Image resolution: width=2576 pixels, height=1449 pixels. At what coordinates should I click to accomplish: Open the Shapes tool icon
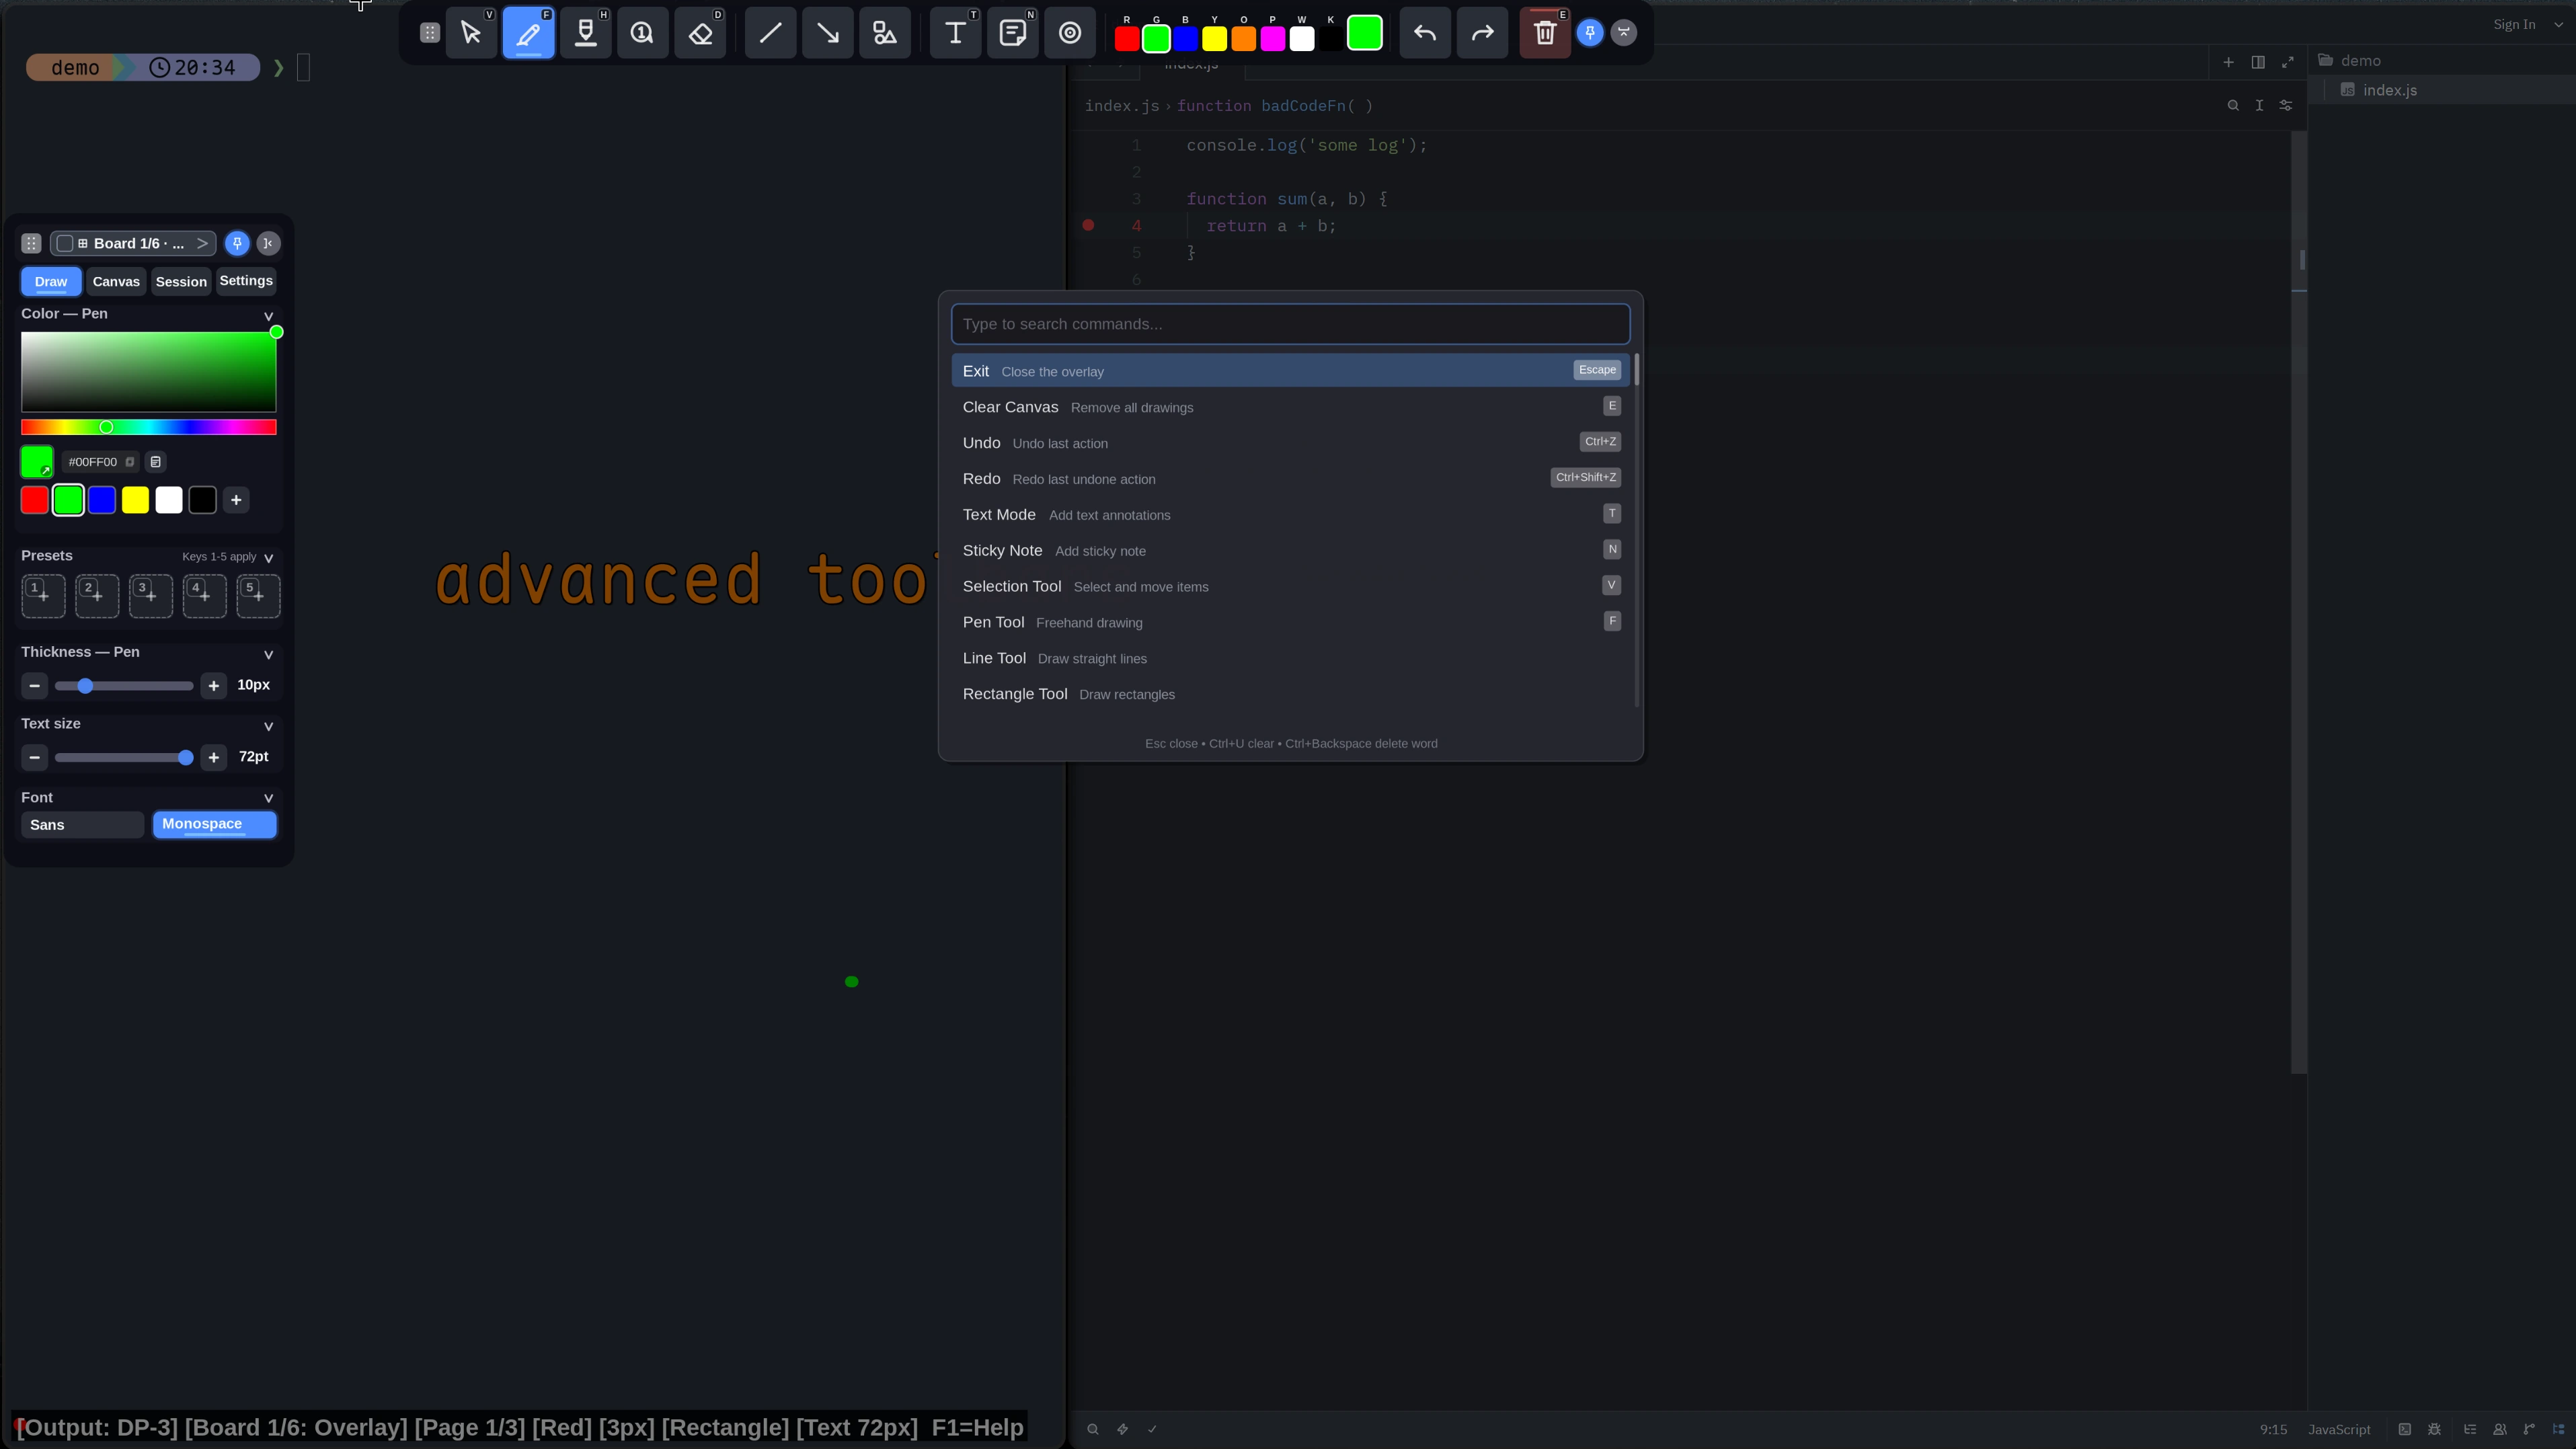click(885, 34)
